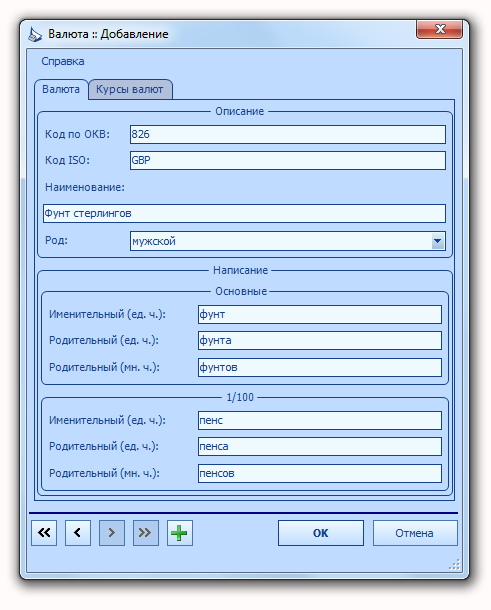
Task: Click the field containing пенсов
Action: click(x=320, y=473)
